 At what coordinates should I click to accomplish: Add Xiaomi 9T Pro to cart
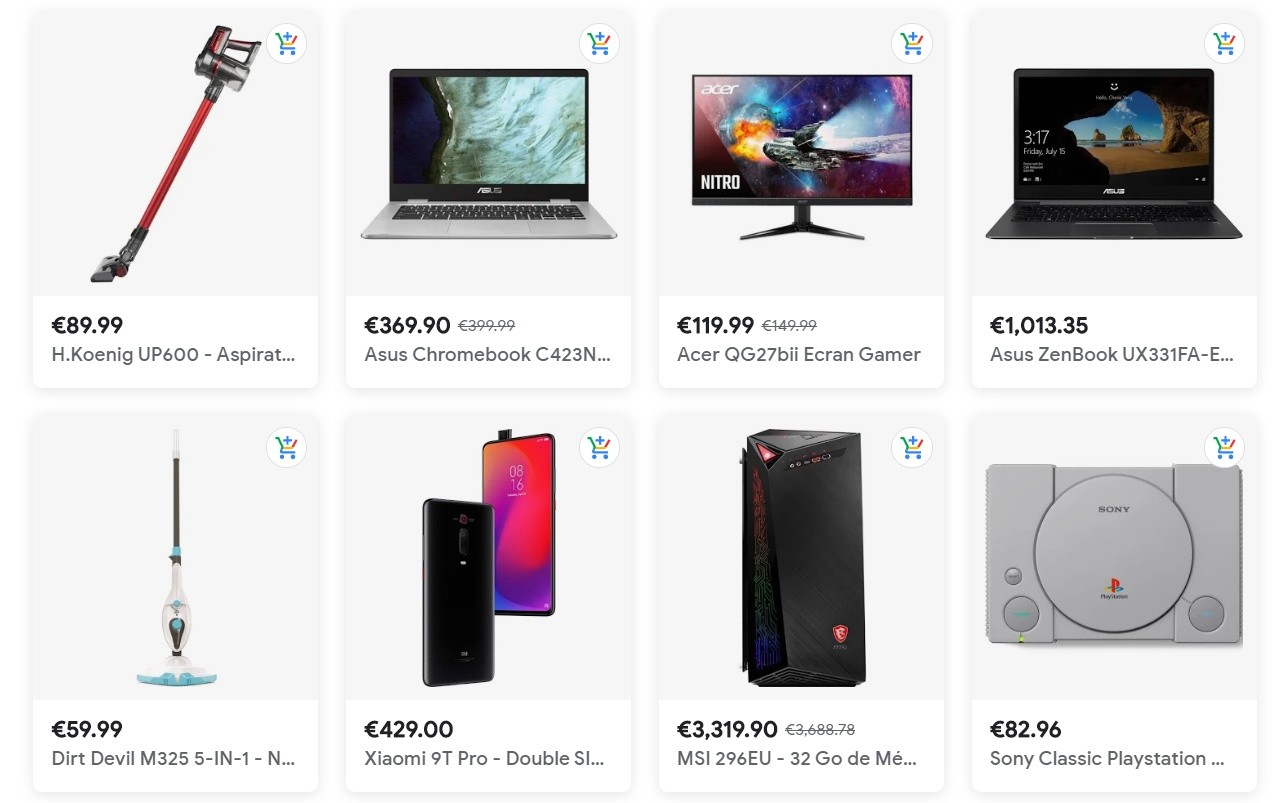(600, 448)
